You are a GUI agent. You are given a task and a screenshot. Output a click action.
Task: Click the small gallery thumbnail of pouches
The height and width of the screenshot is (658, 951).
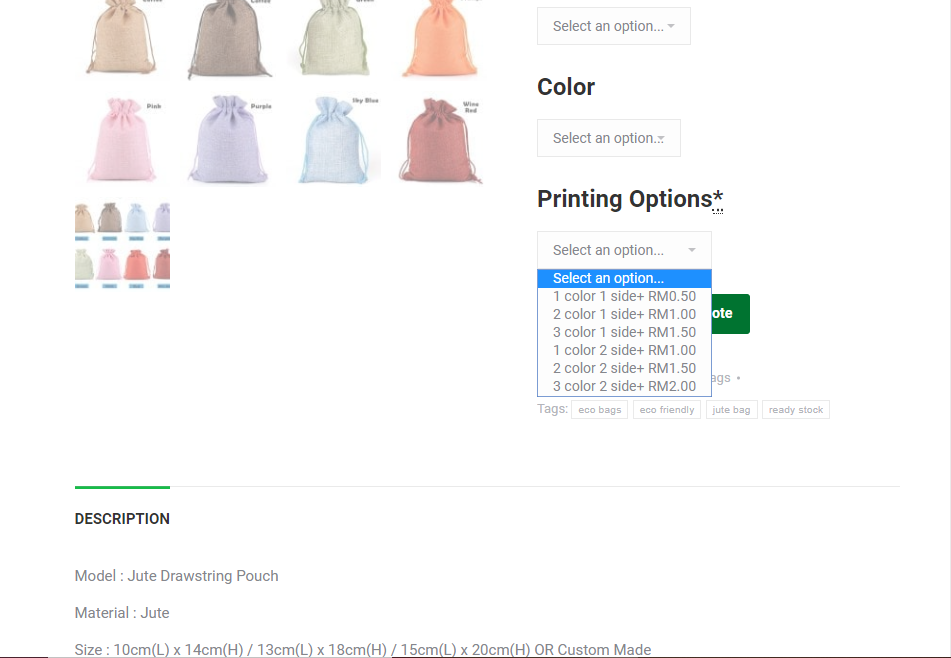tap(122, 245)
